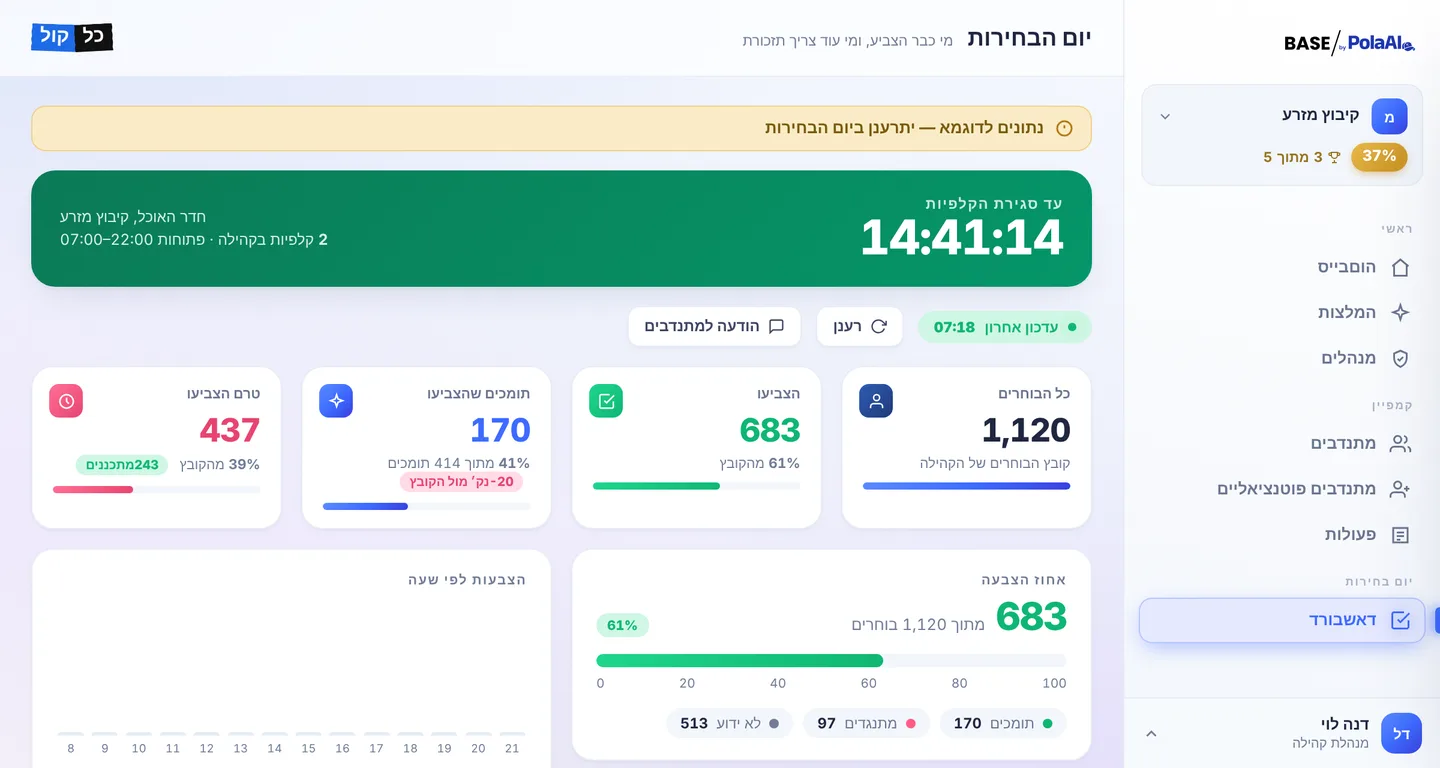Click the BASE by PolaAI logo
This screenshot has width=1440, height=768.
tap(1349, 42)
